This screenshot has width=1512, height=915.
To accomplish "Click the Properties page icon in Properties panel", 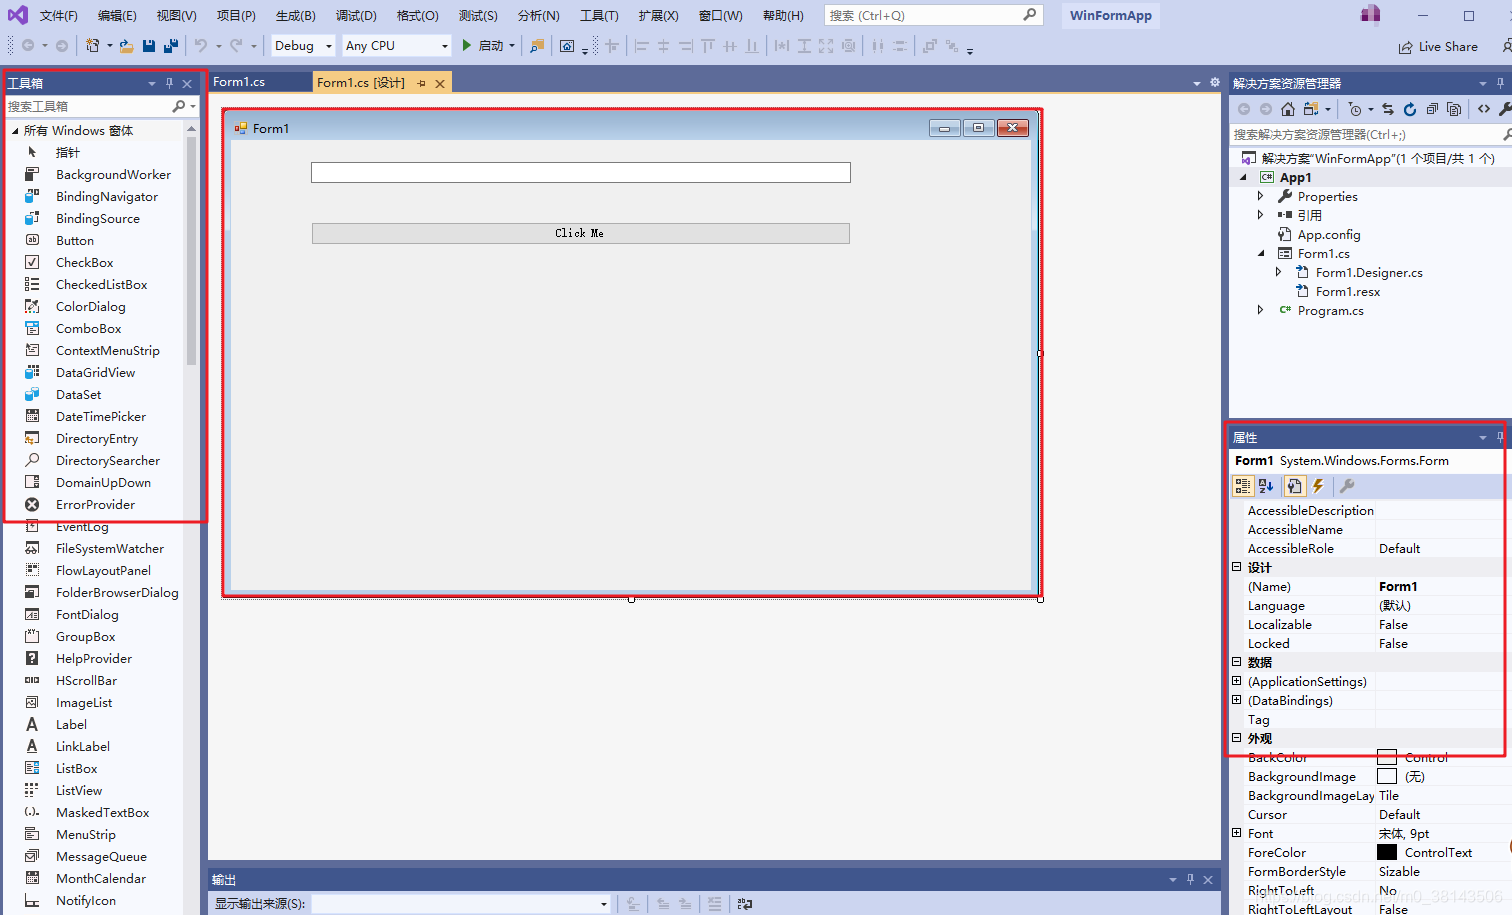I will pyautogui.click(x=1295, y=486).
